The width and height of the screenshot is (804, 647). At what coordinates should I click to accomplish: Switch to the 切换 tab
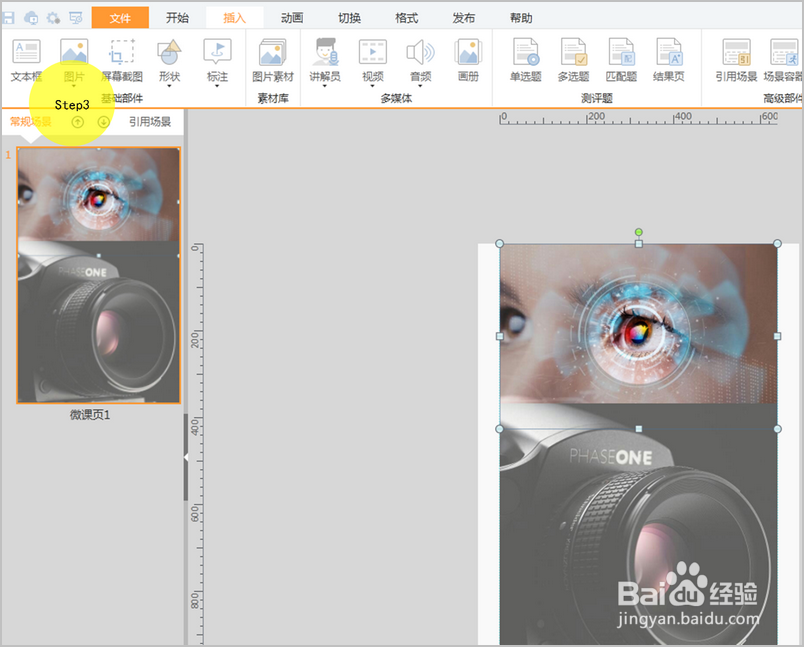(349, 18)
